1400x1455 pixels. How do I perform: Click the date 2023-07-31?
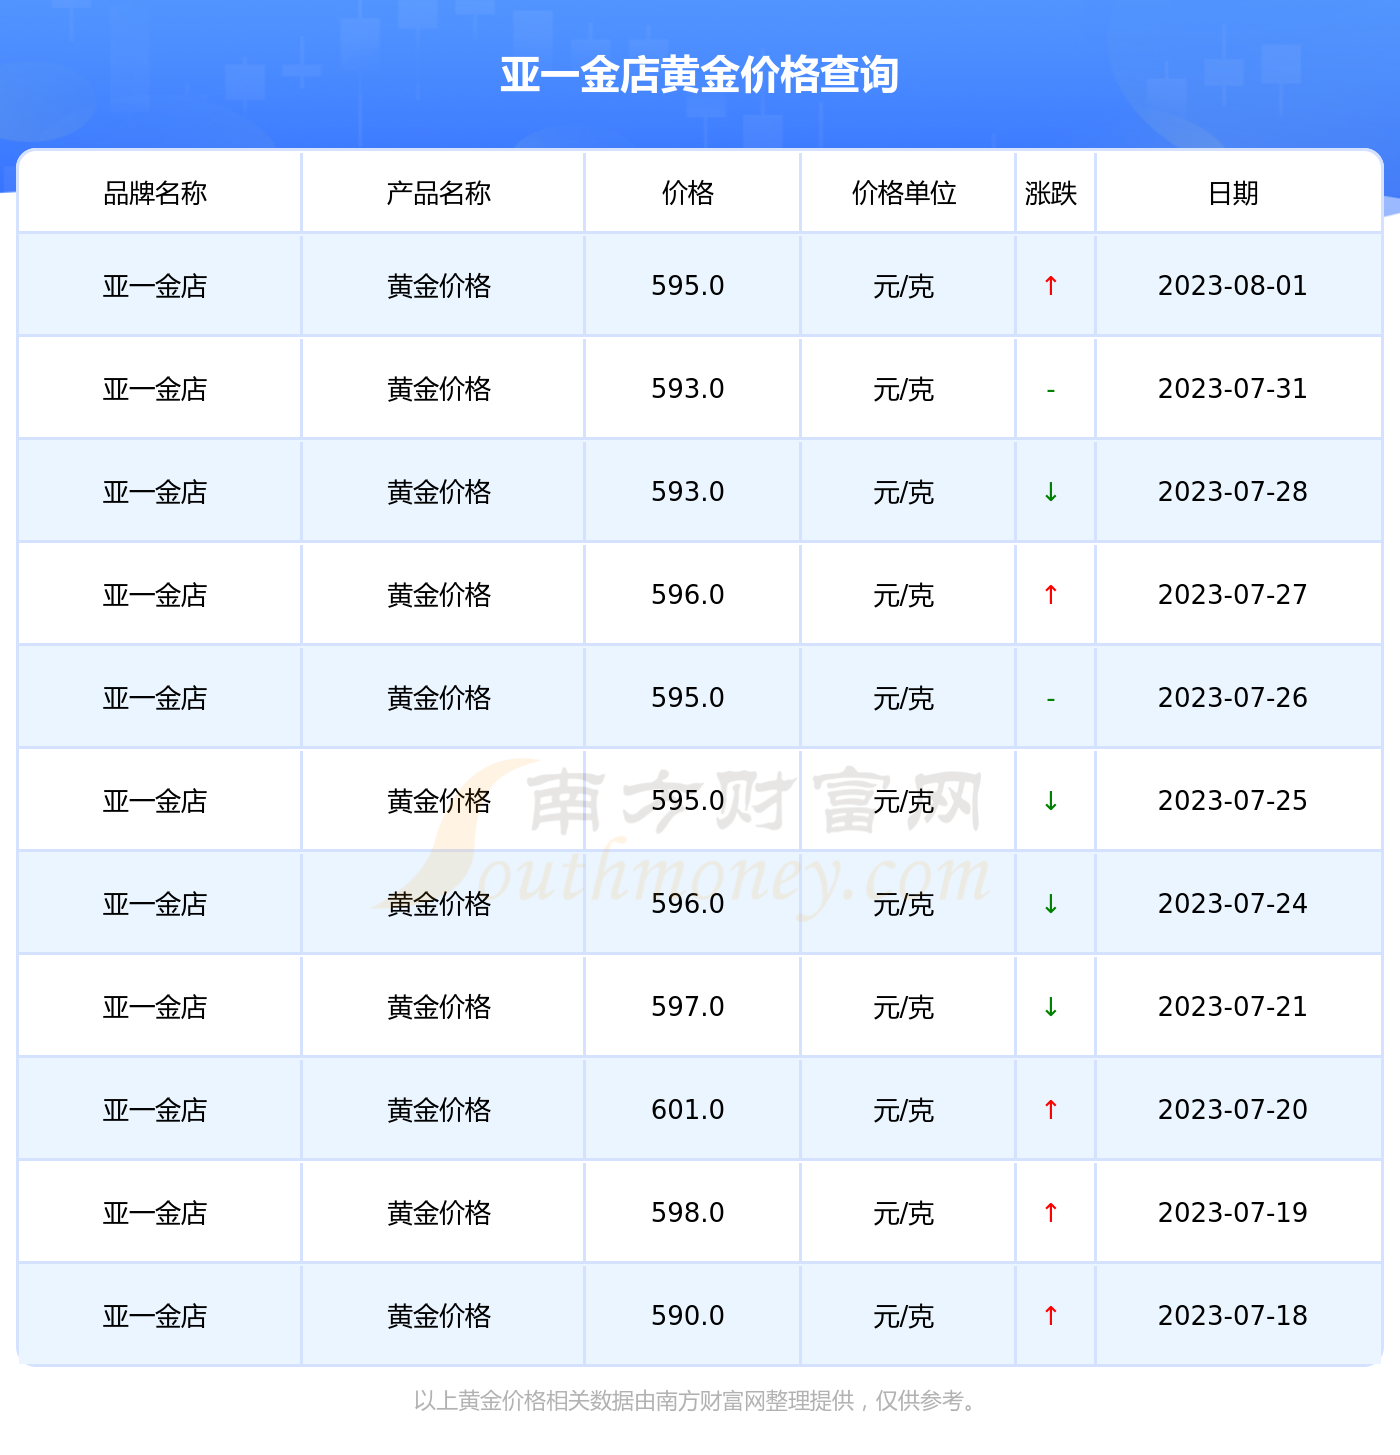[x=1233, y=389]
